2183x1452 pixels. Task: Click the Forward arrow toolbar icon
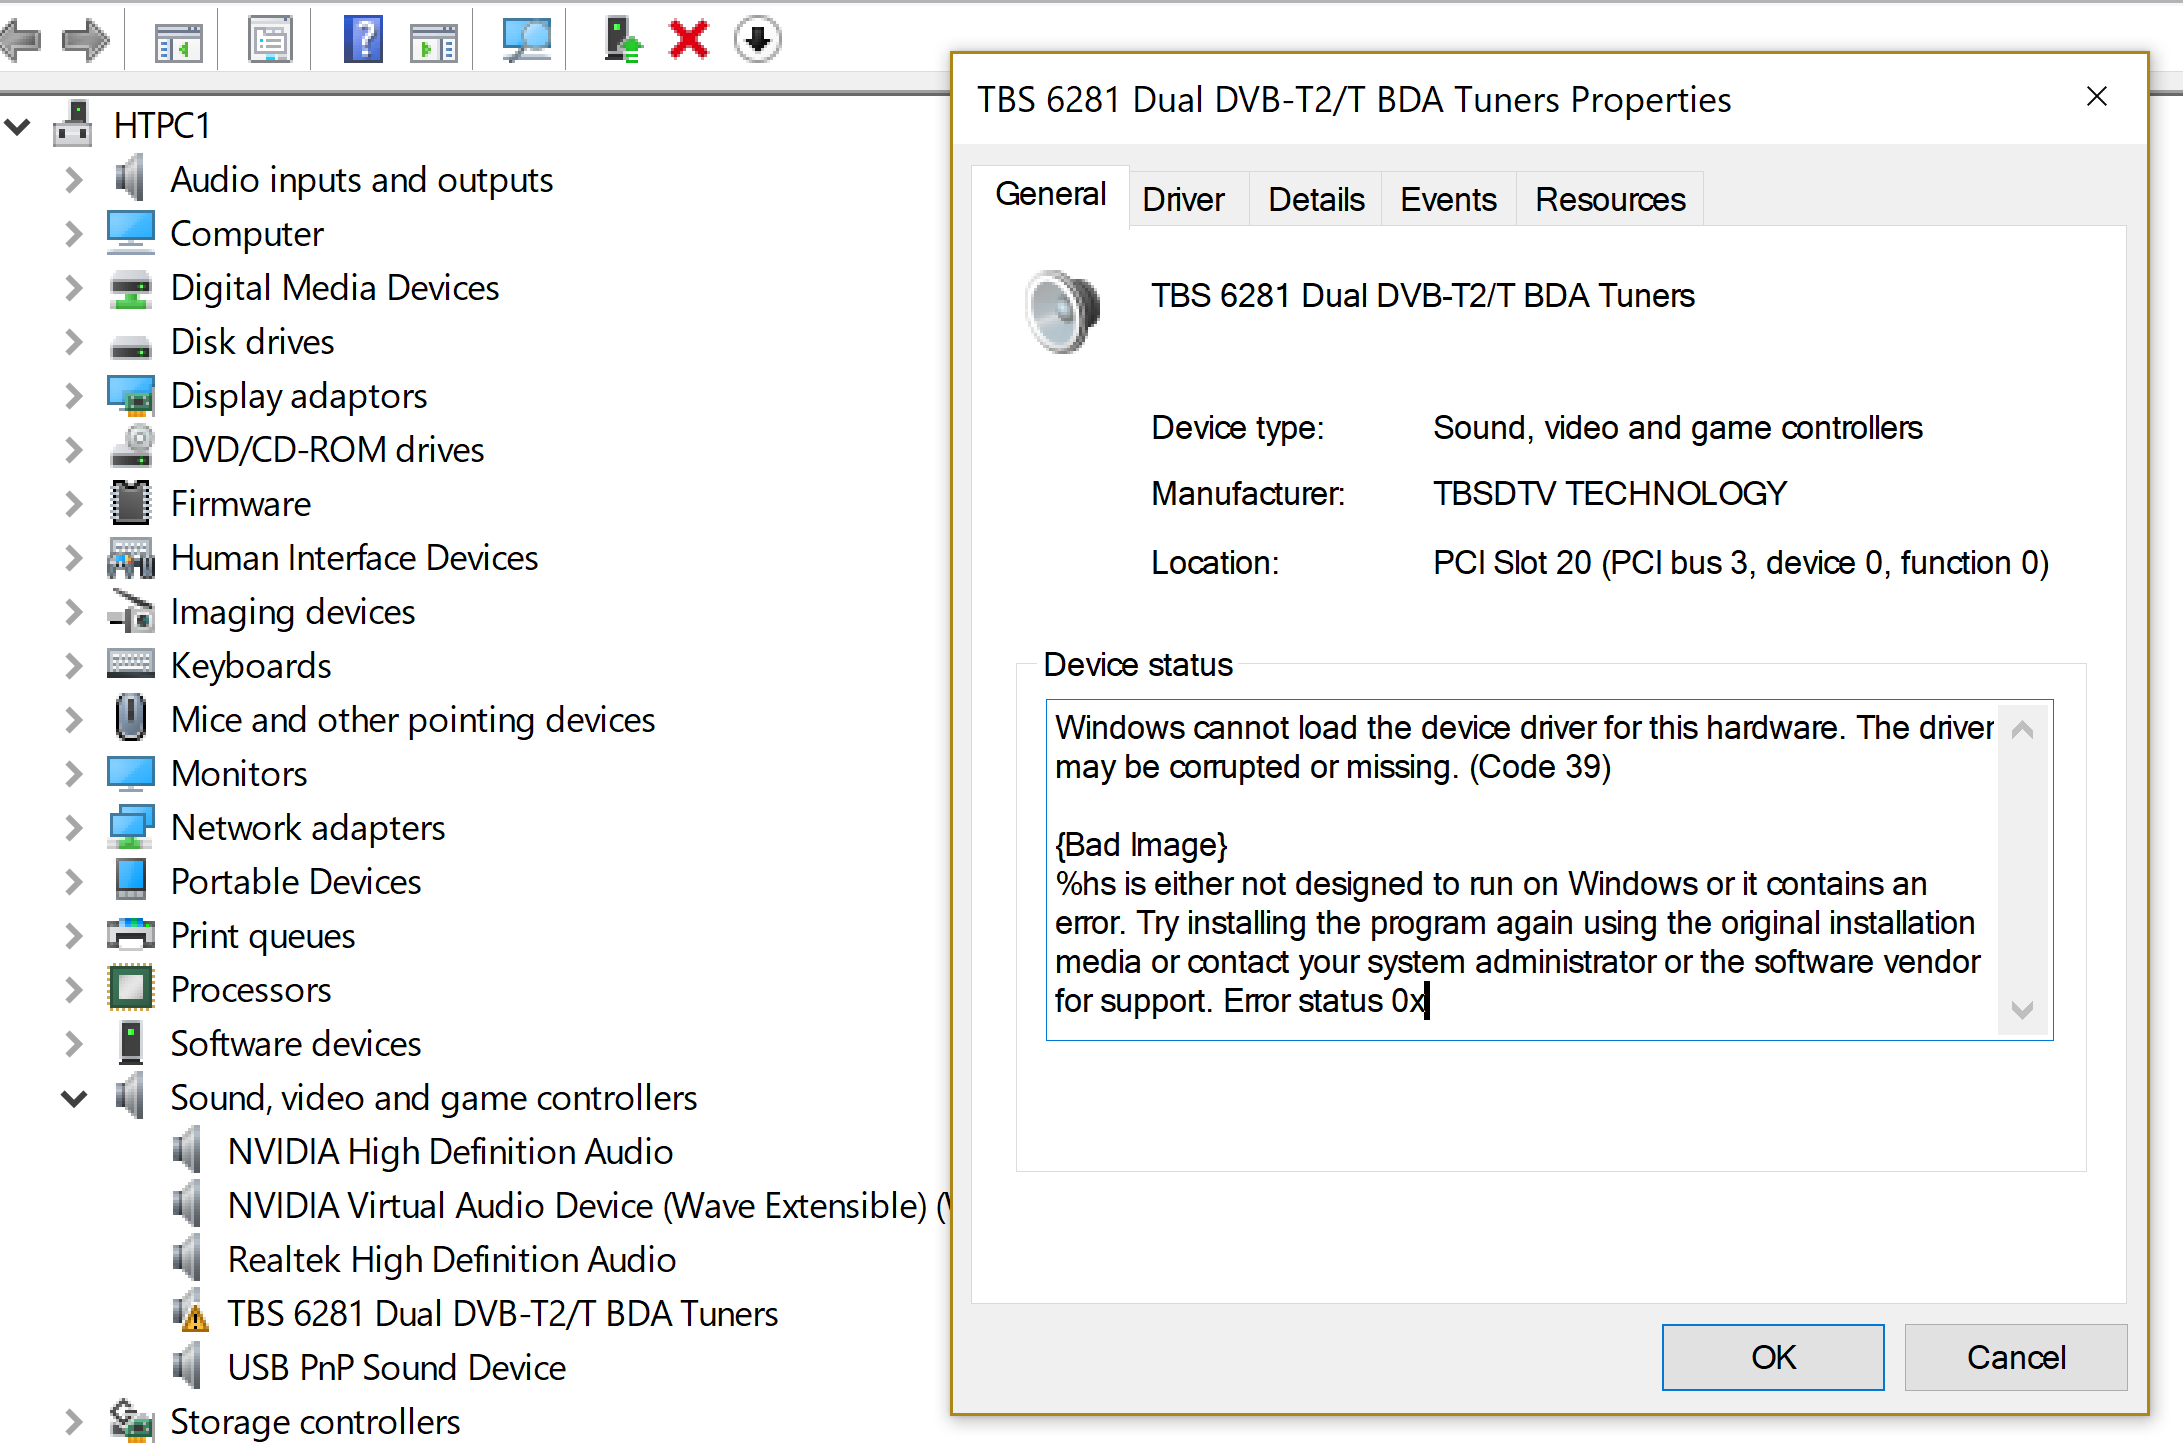point(85,40)
